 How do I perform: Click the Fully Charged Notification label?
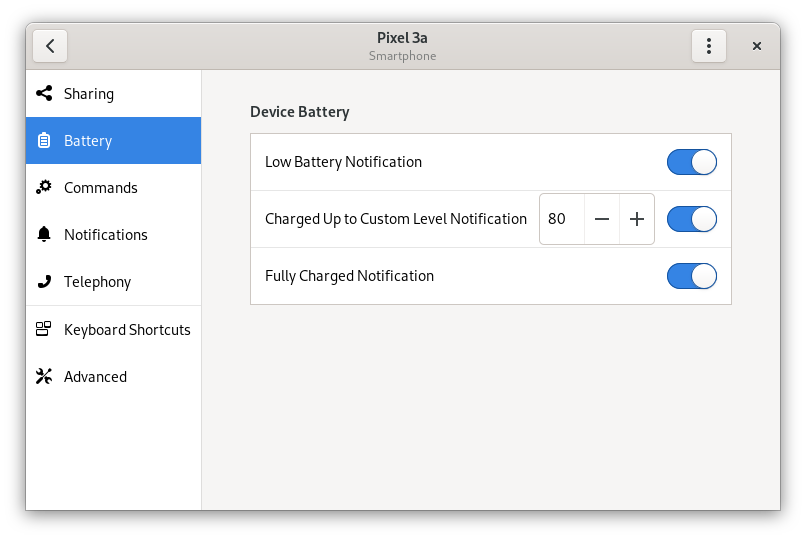pos(350,276)
